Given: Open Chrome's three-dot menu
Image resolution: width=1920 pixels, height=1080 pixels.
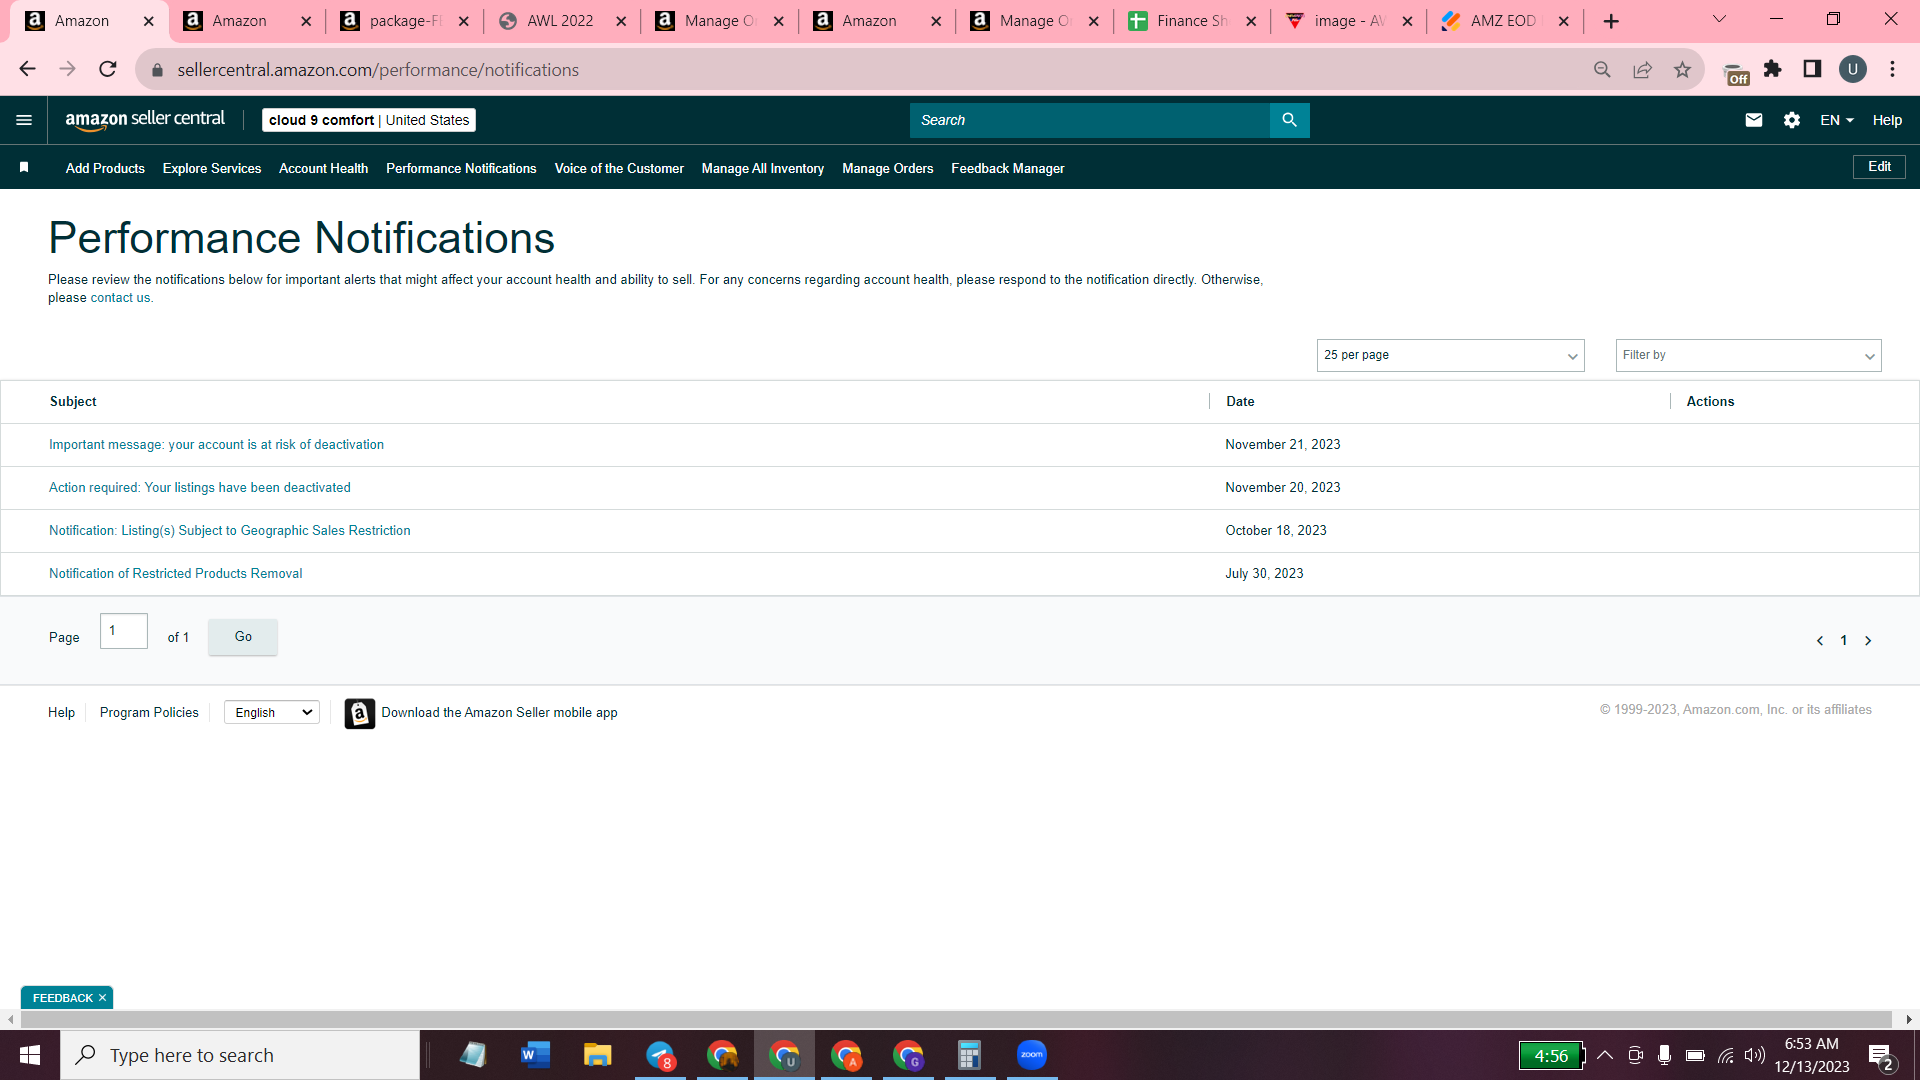Looking at the screenshot, I should [x=1893, y=69].
